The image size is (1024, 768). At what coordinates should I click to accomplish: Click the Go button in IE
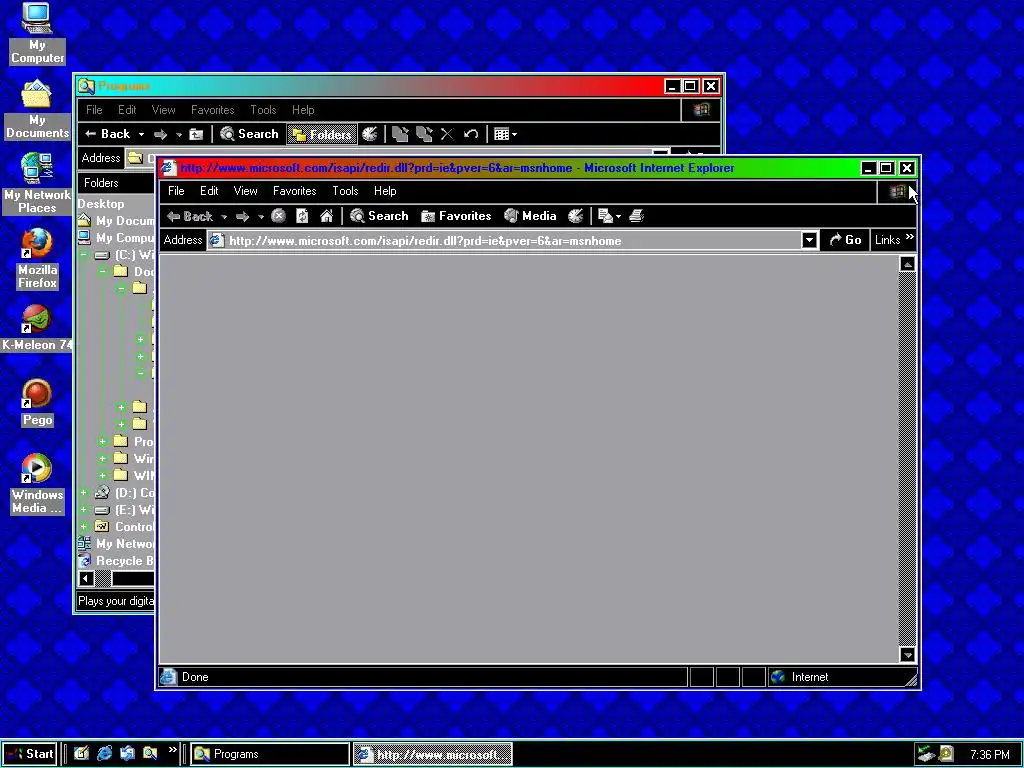pyautogui.click(x=845, y=240)
